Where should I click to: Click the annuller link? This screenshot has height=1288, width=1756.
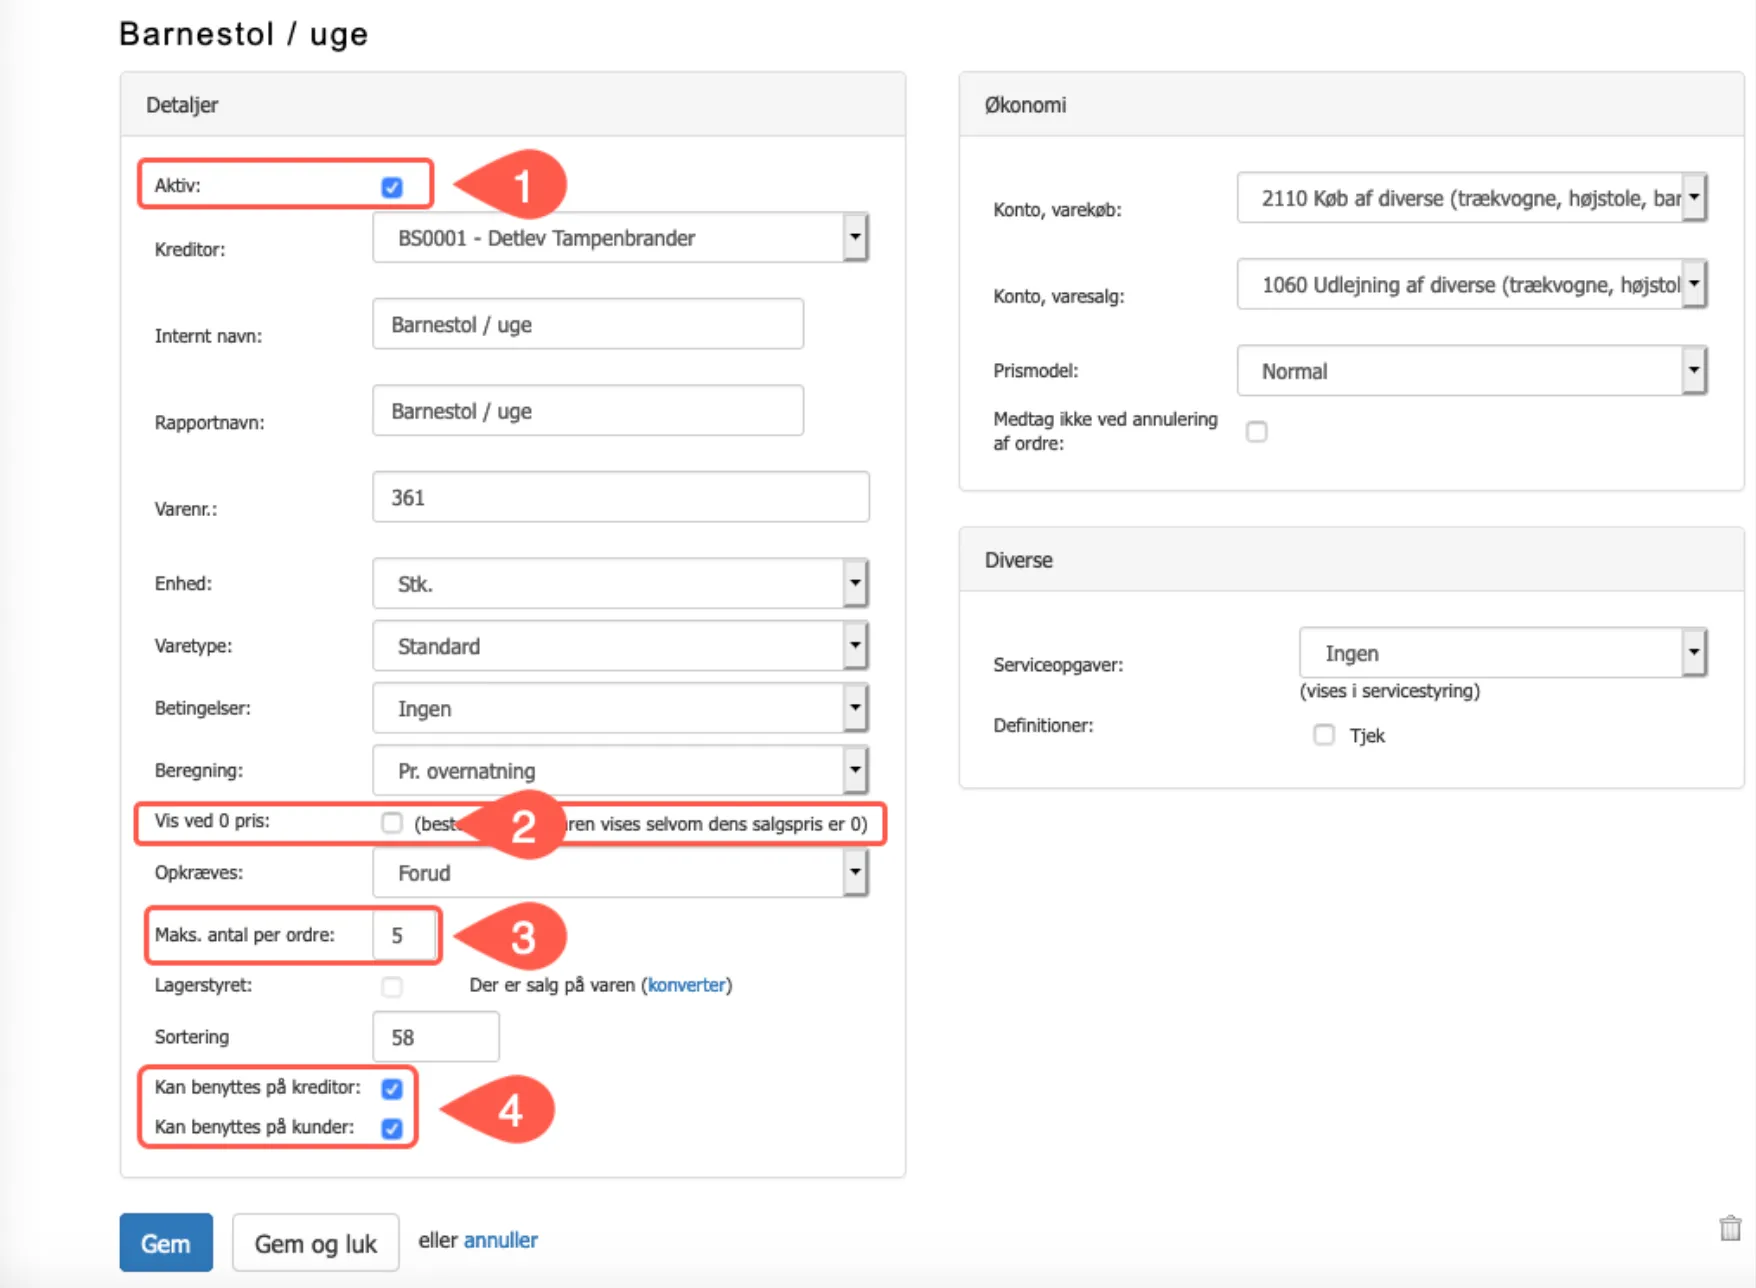tap(500, 1240)
